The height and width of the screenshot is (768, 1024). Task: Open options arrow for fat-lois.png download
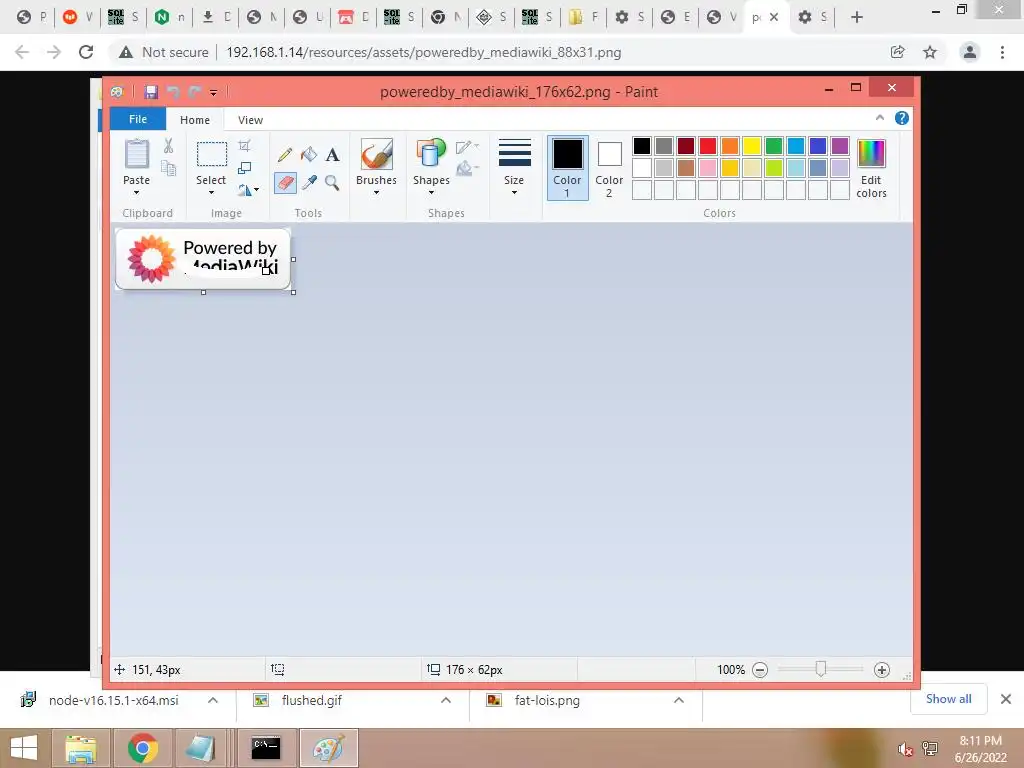(x=679, y=700)
